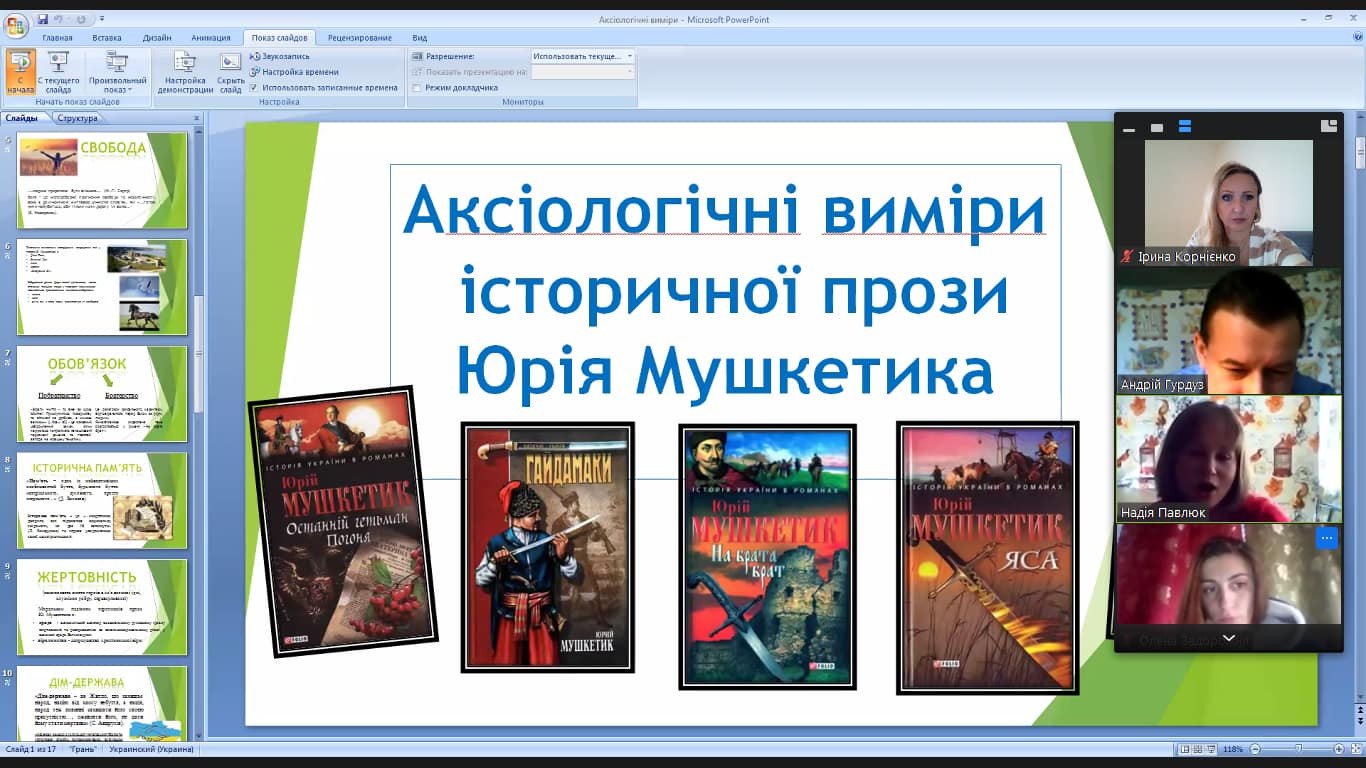Open the blue three-dots menu on bottom video

(1326, 538)
